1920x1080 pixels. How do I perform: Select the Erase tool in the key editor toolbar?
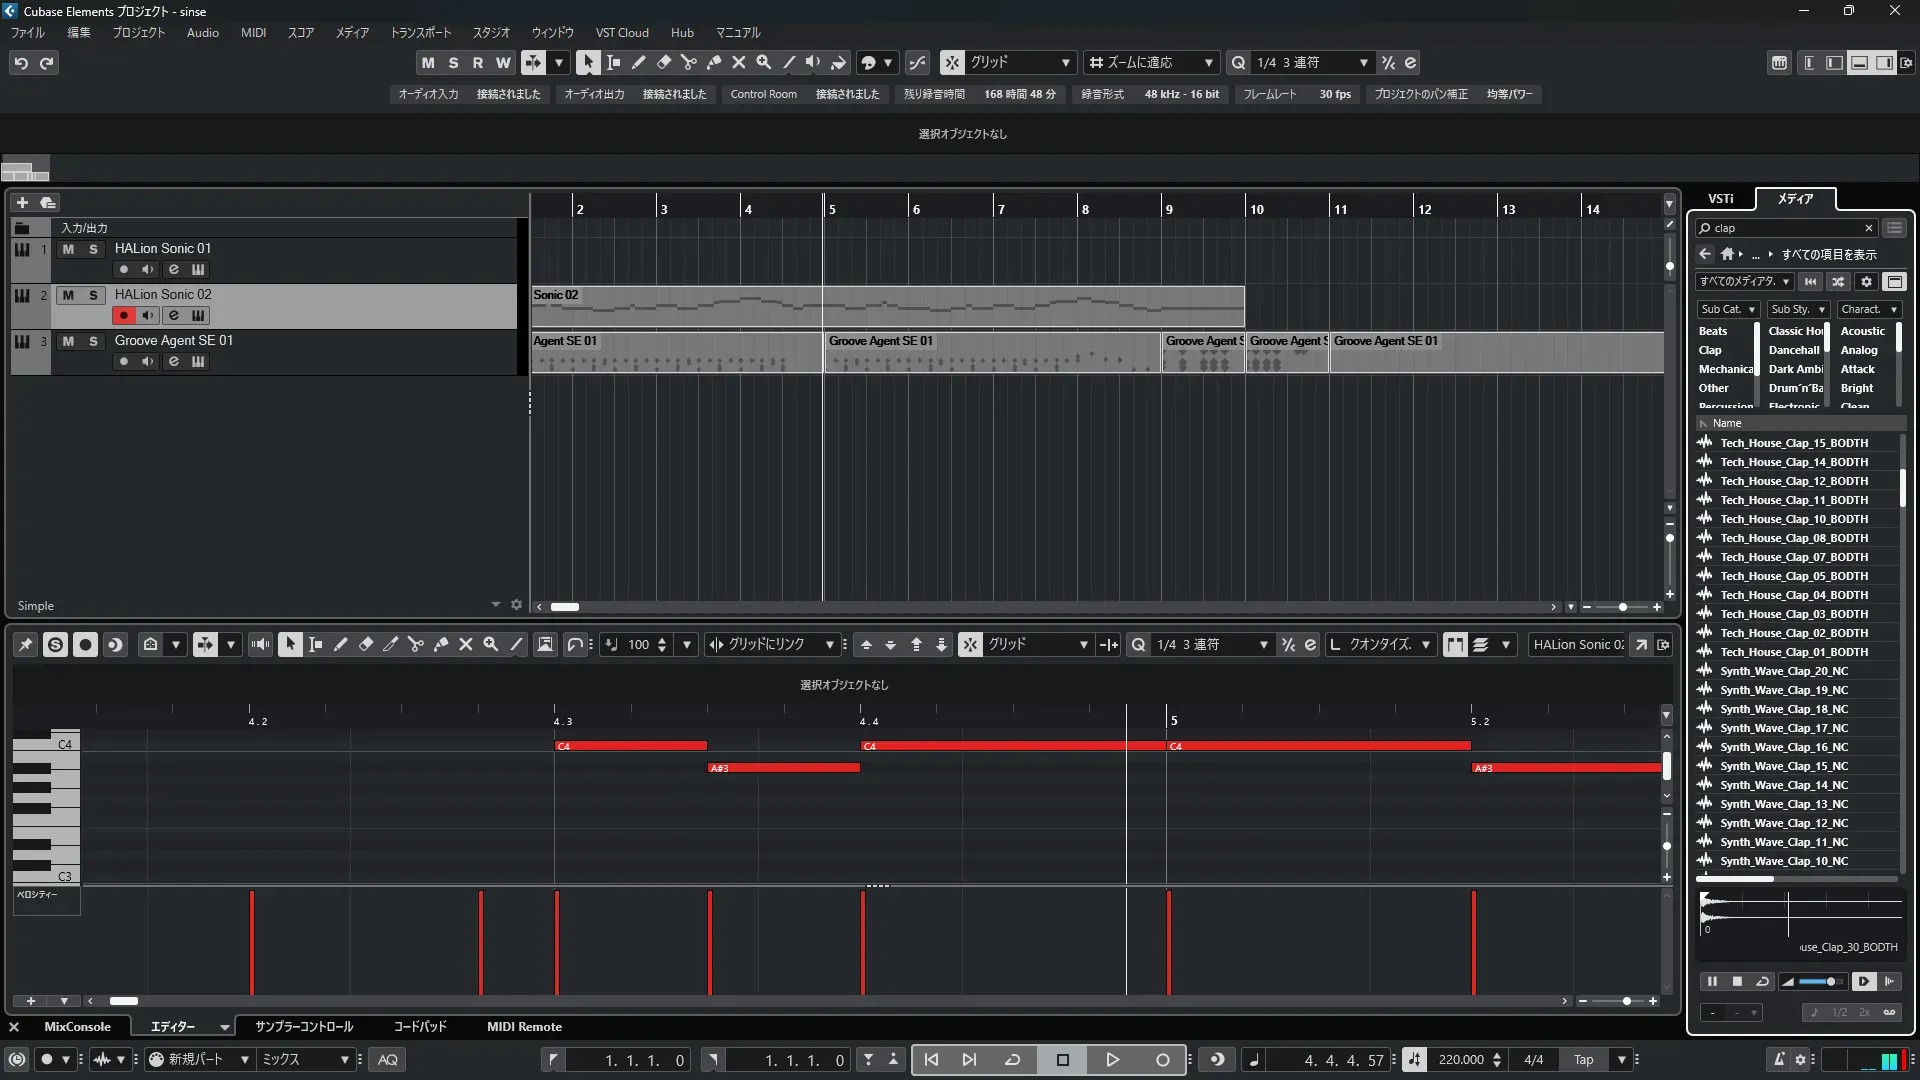click(x=365, y=645)
